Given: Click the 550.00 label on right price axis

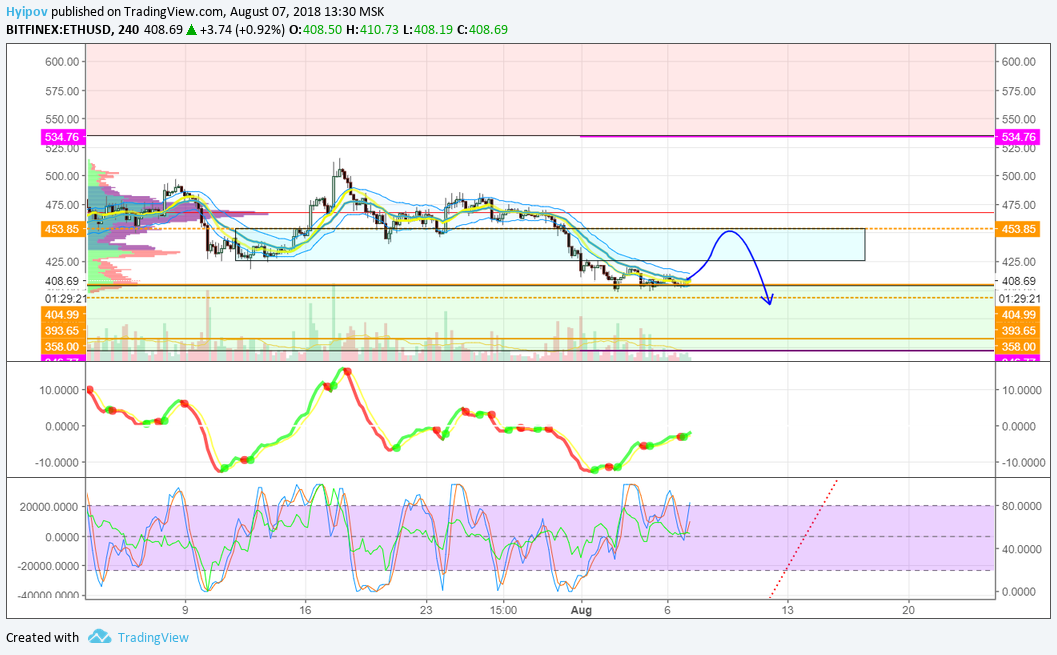Looking at the screenshot, I should [1019, 119].
